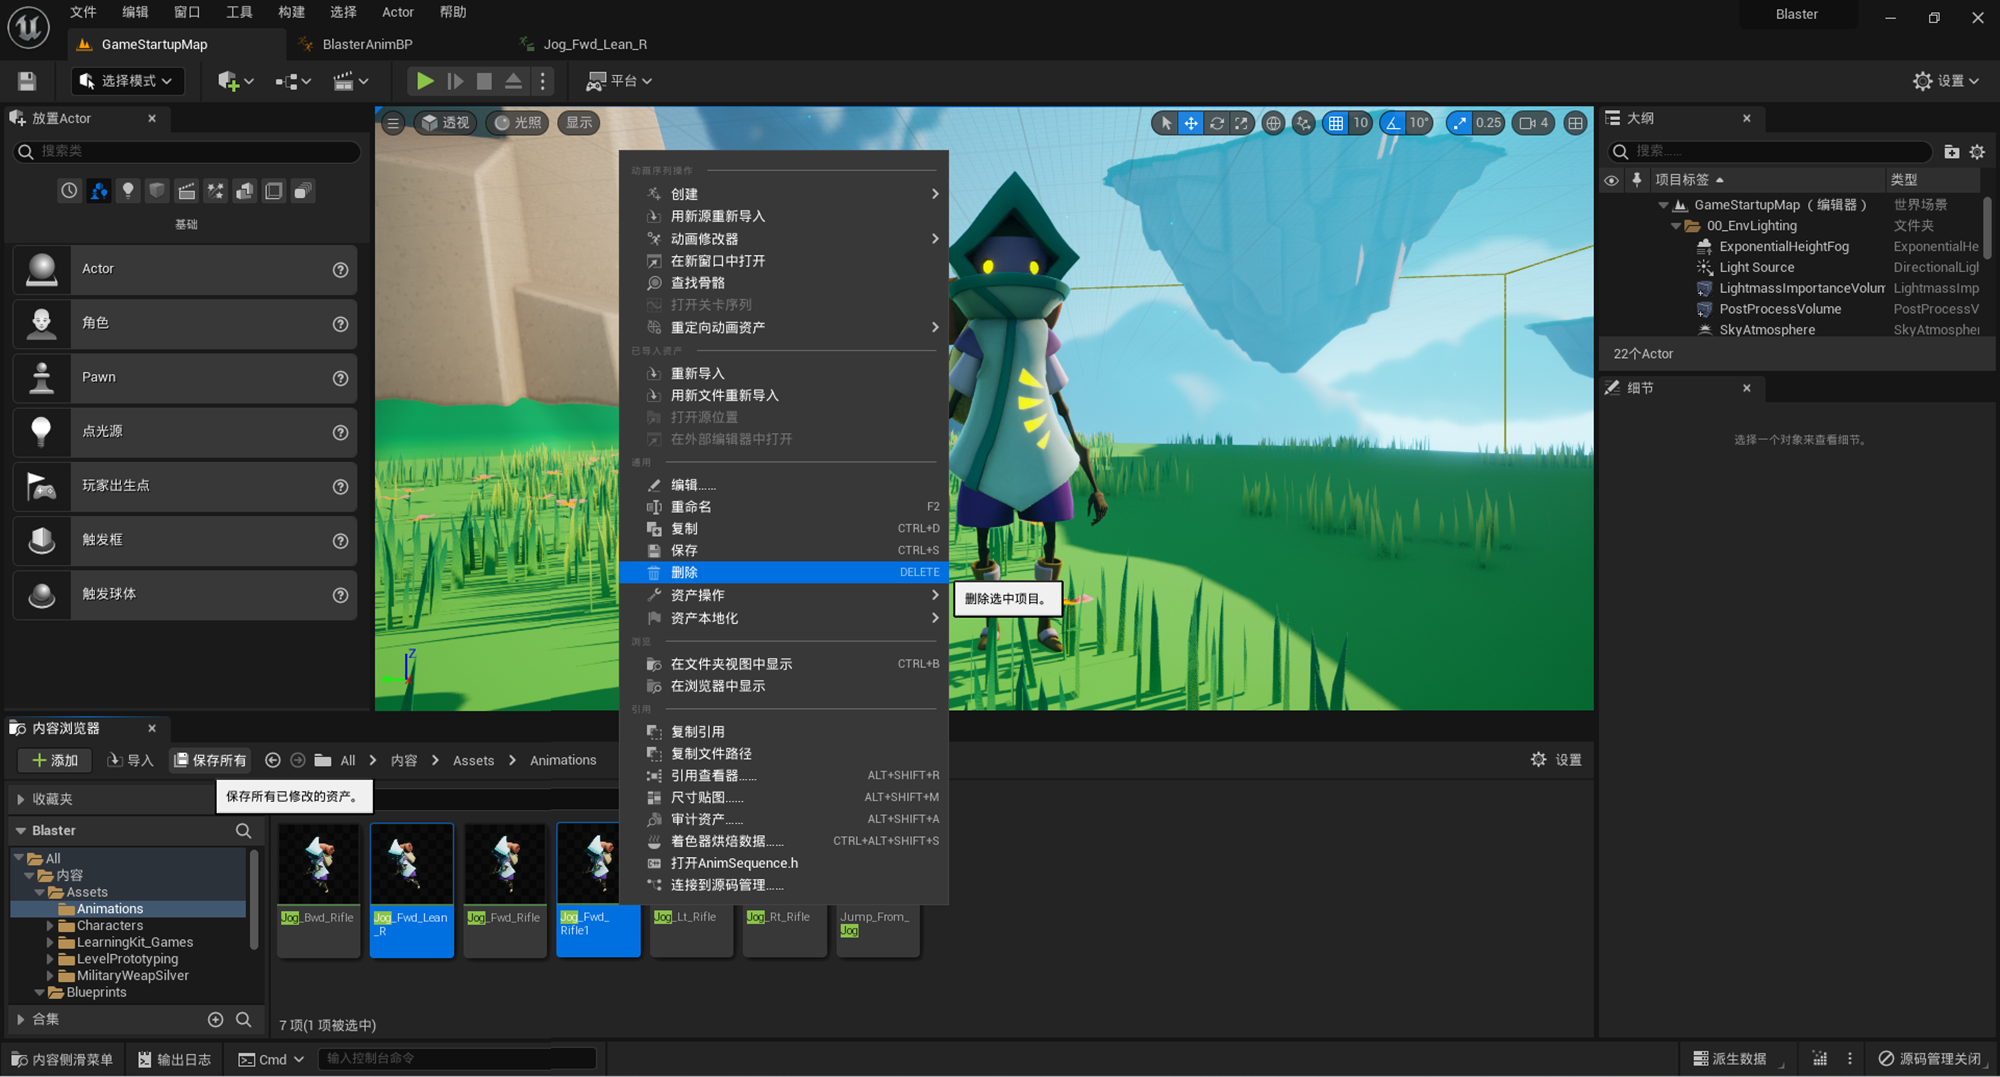Toggle grid snapping in viewport toolbar
Screen dimensions: 2000x1077
(x=1336, y=123)
